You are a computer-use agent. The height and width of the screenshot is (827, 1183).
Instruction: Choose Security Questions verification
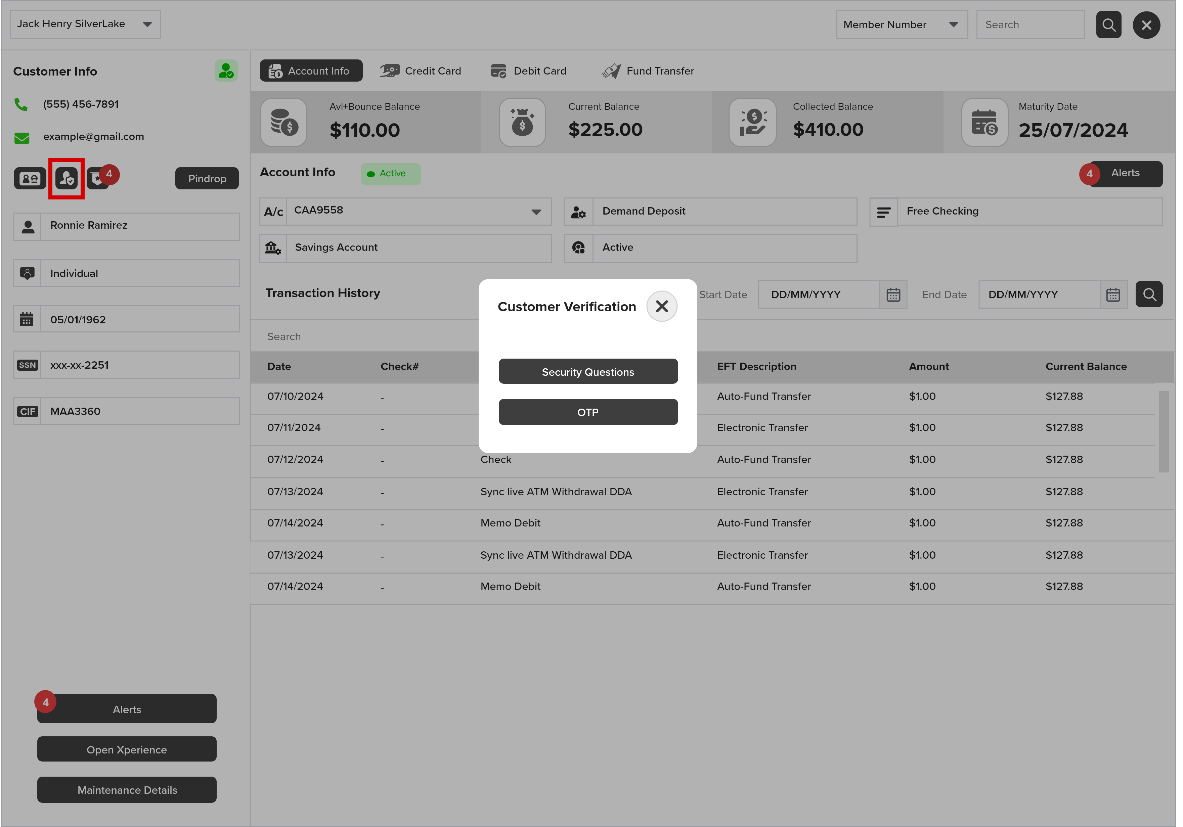pyautogui.click(x=588, y=372)
